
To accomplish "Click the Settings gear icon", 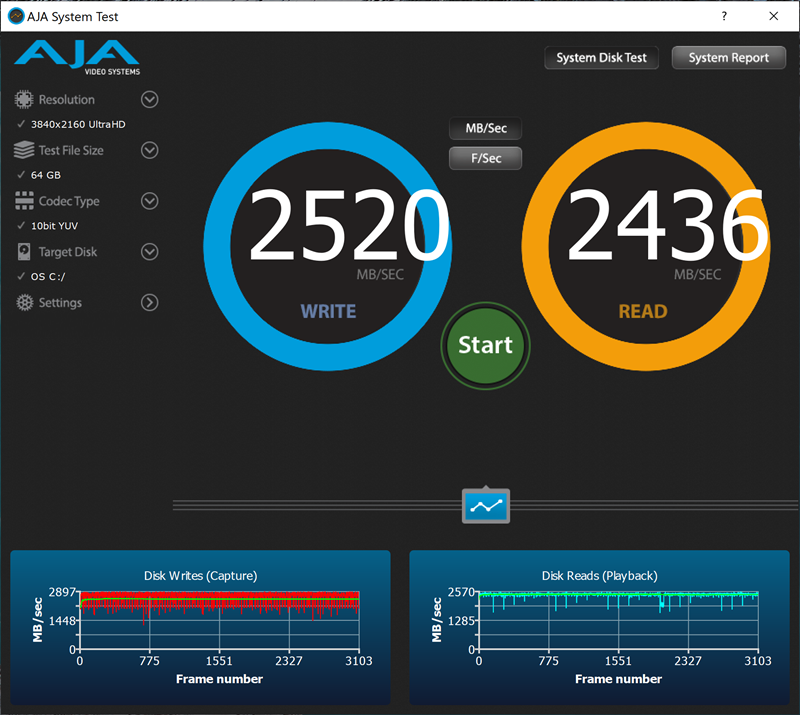I will coord(24,302).
